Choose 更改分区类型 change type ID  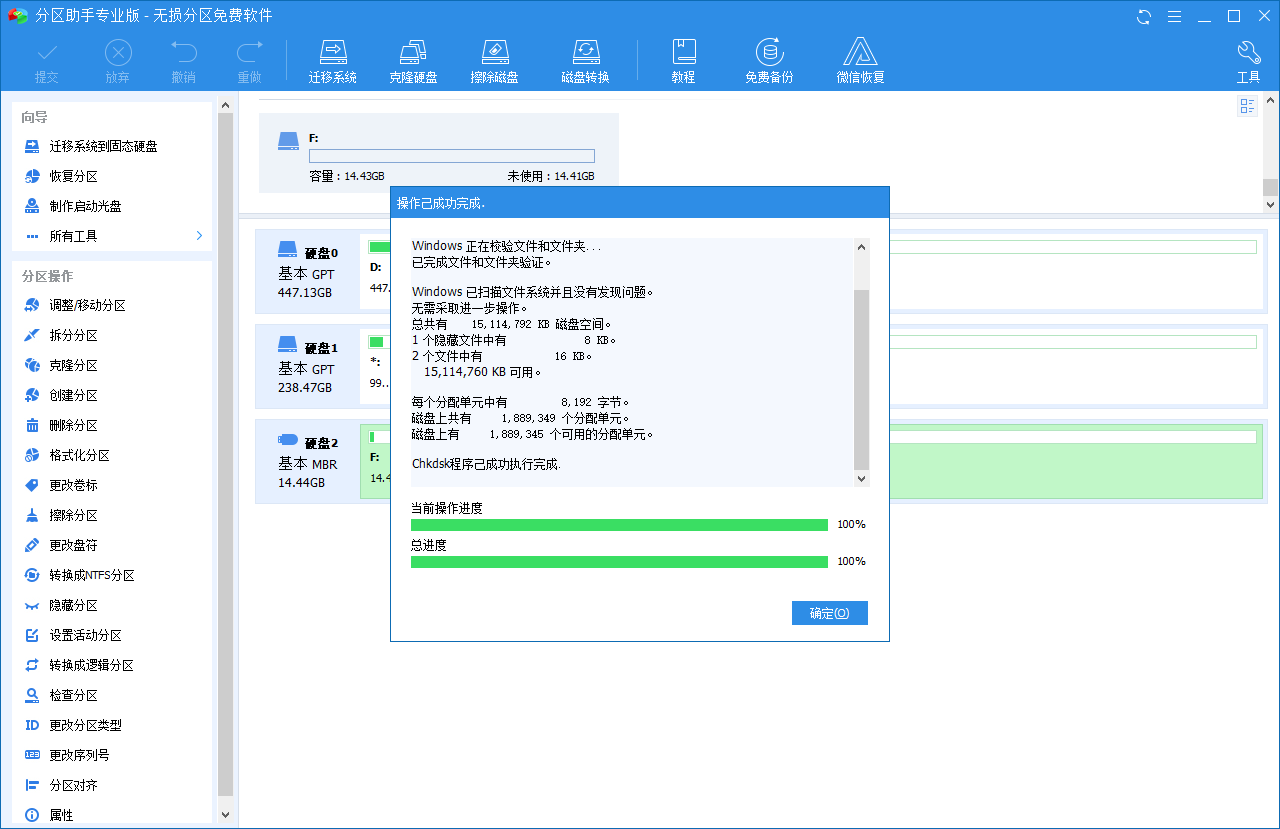73,725
